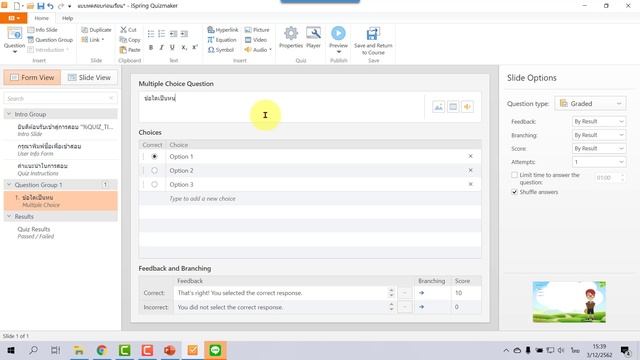Increase text indent

click(184, 33)
